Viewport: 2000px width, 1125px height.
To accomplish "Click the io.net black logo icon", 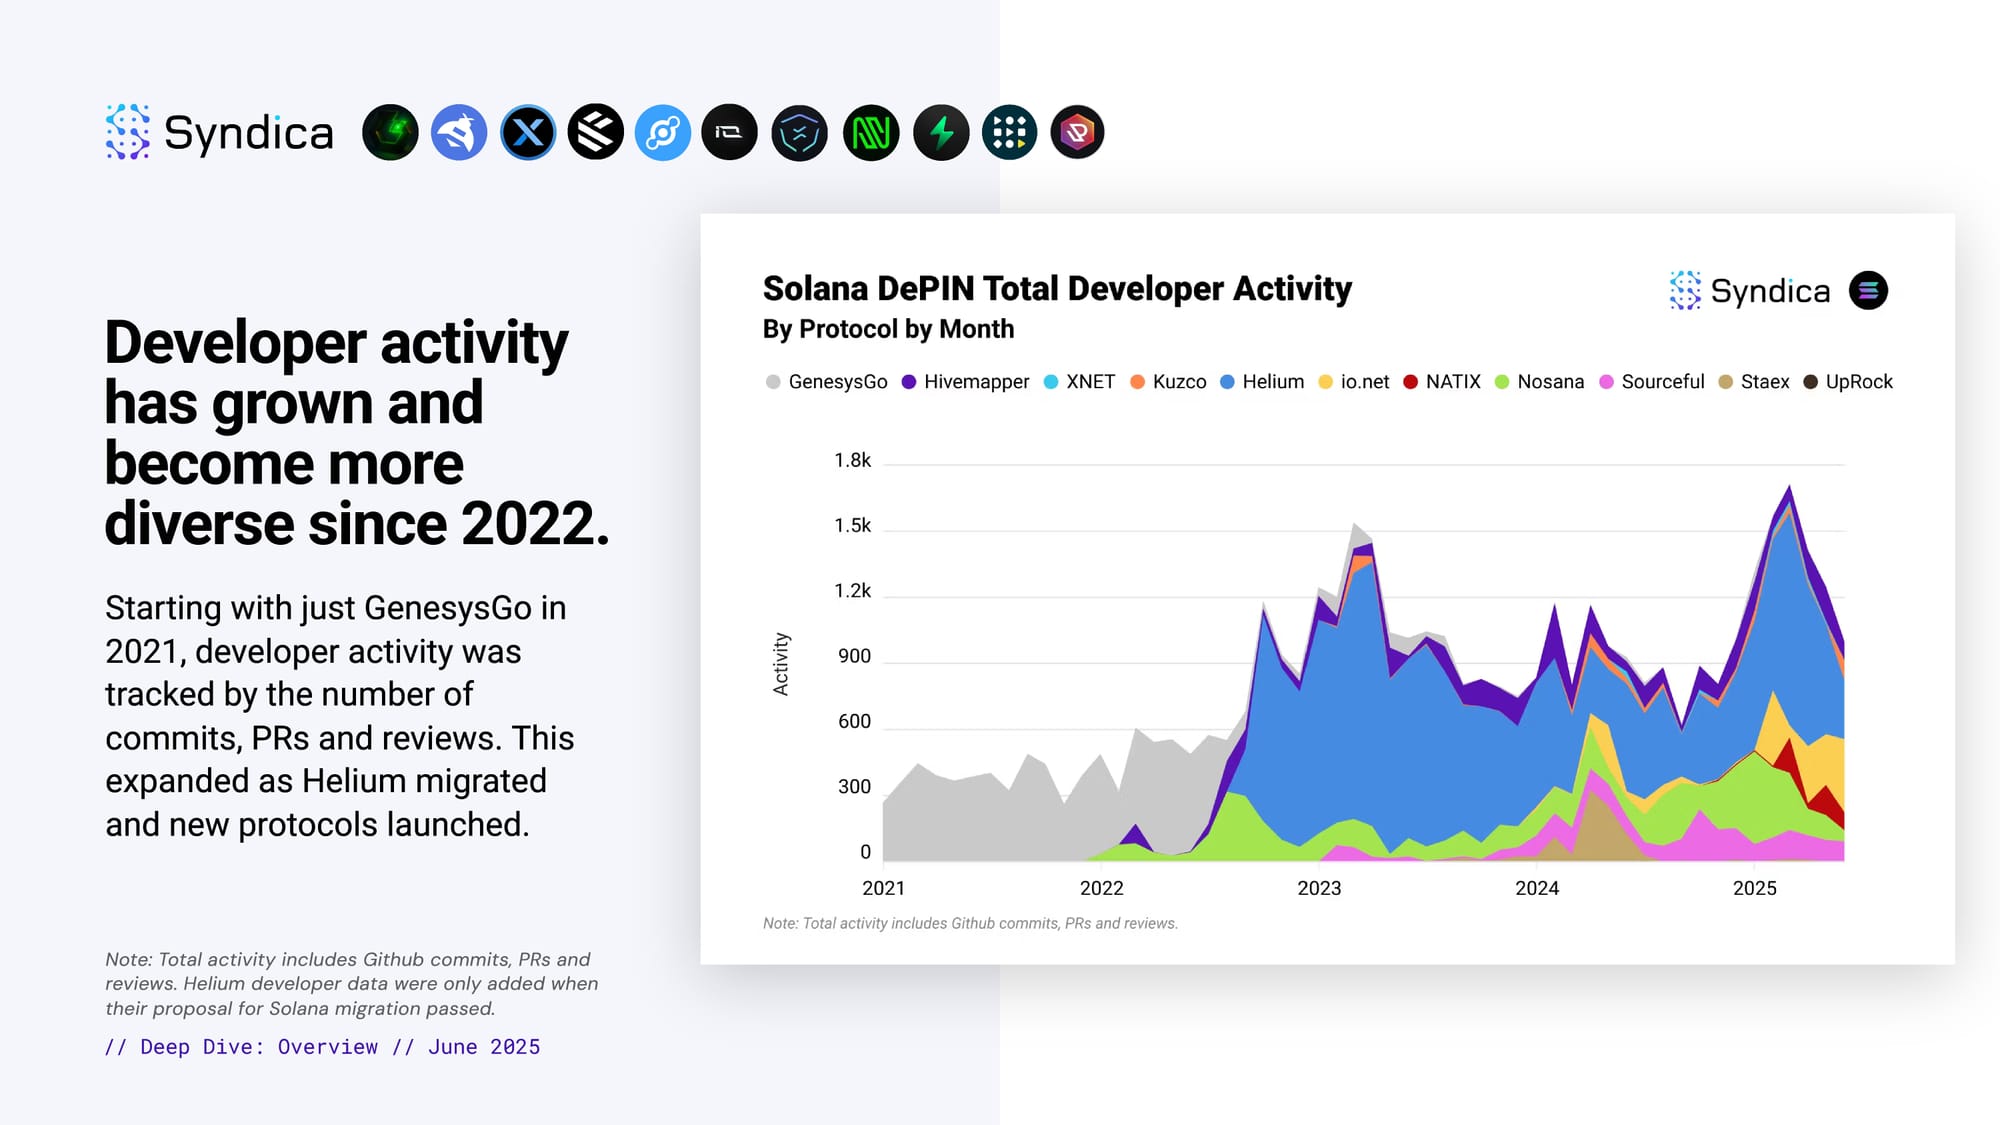I will [730, 132].
